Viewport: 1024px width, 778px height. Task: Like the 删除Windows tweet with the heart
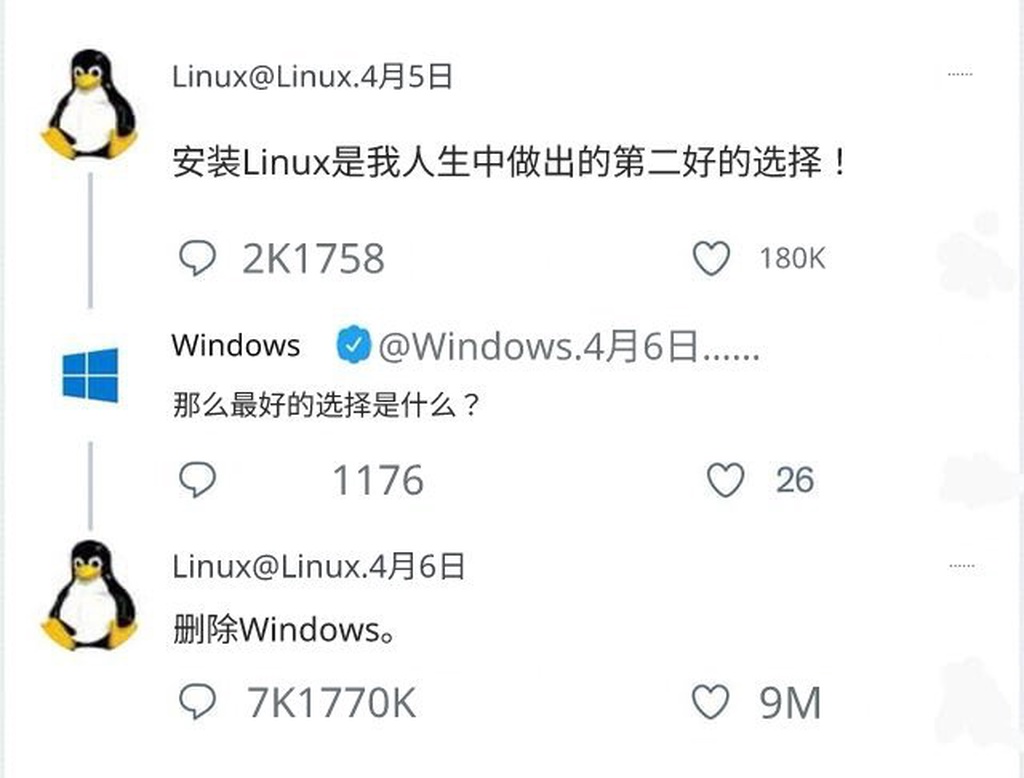coord(711,702)
